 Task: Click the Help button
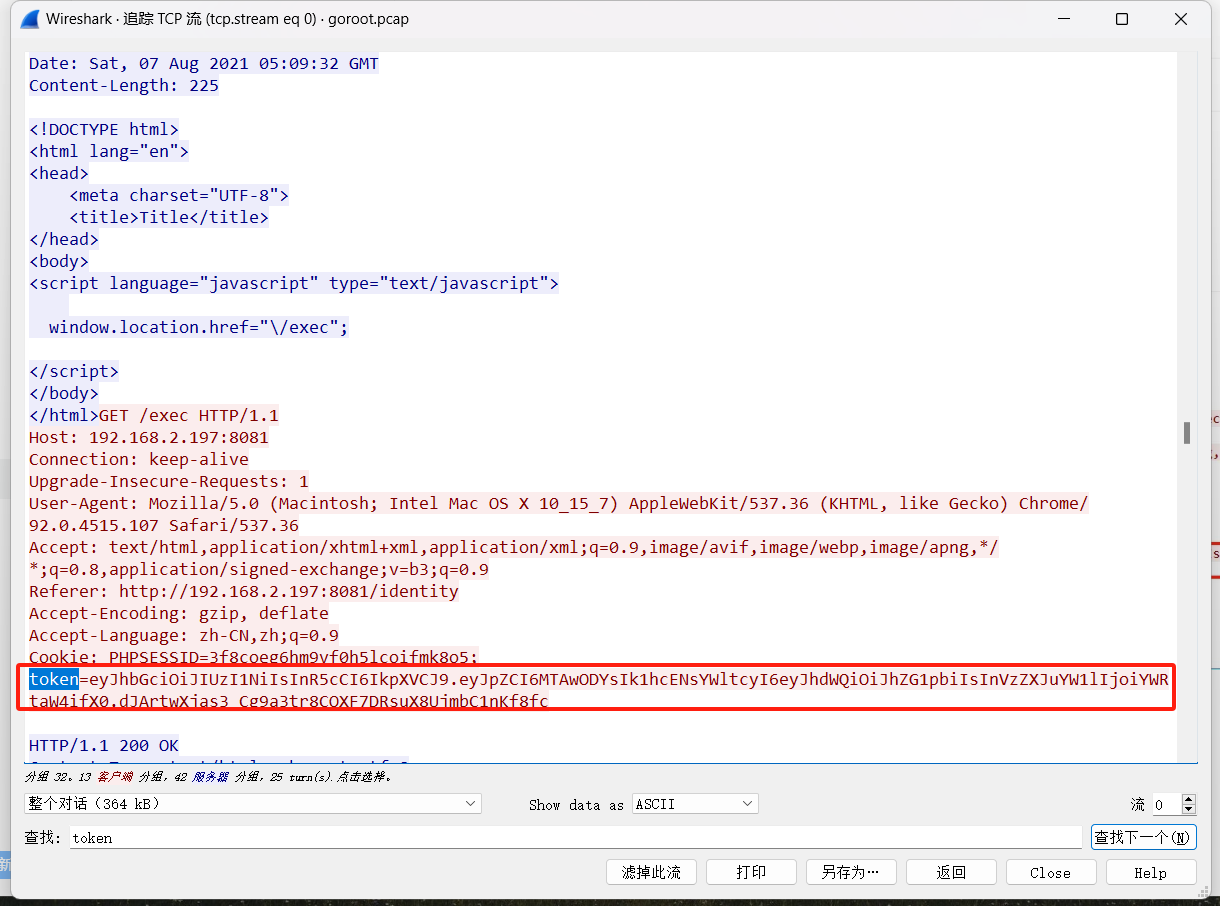1150,872
